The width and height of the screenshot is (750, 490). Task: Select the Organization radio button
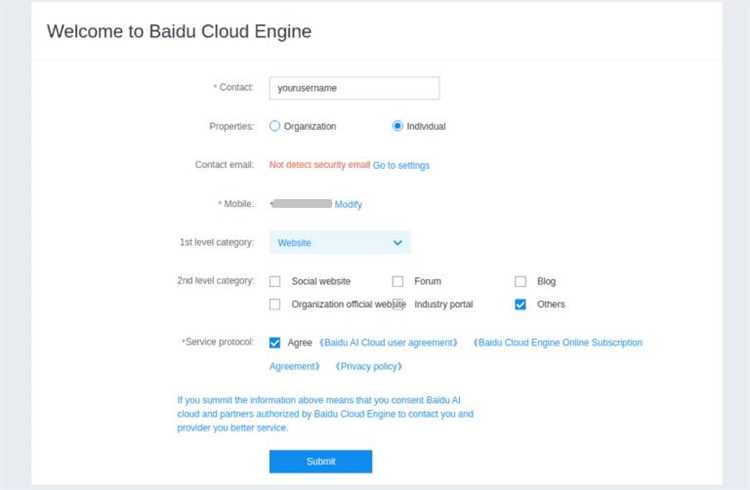tap(275, 126)
